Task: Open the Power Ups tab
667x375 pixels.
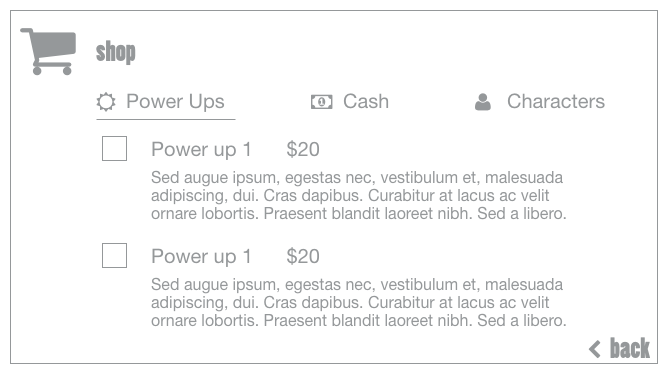Action: pyautogui.click(x=165, y=102)
